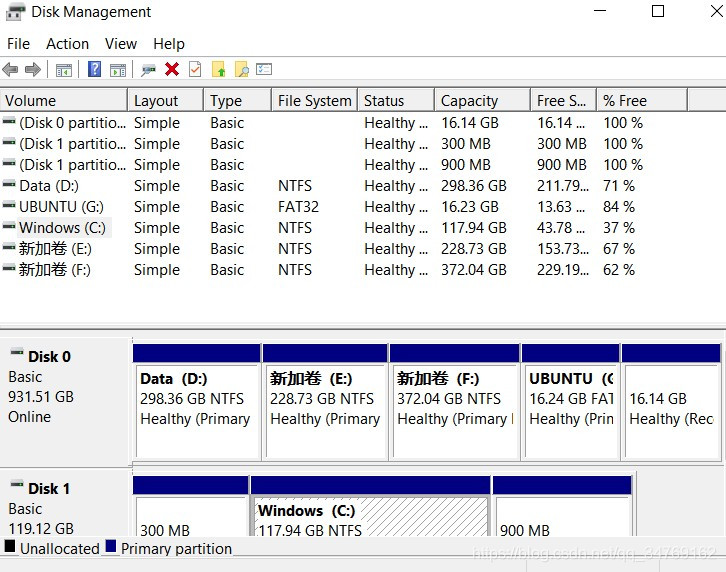Click the blue Primary partition legend swatch
This screenshot has height=572, width=726.
(x=111, y=547)
